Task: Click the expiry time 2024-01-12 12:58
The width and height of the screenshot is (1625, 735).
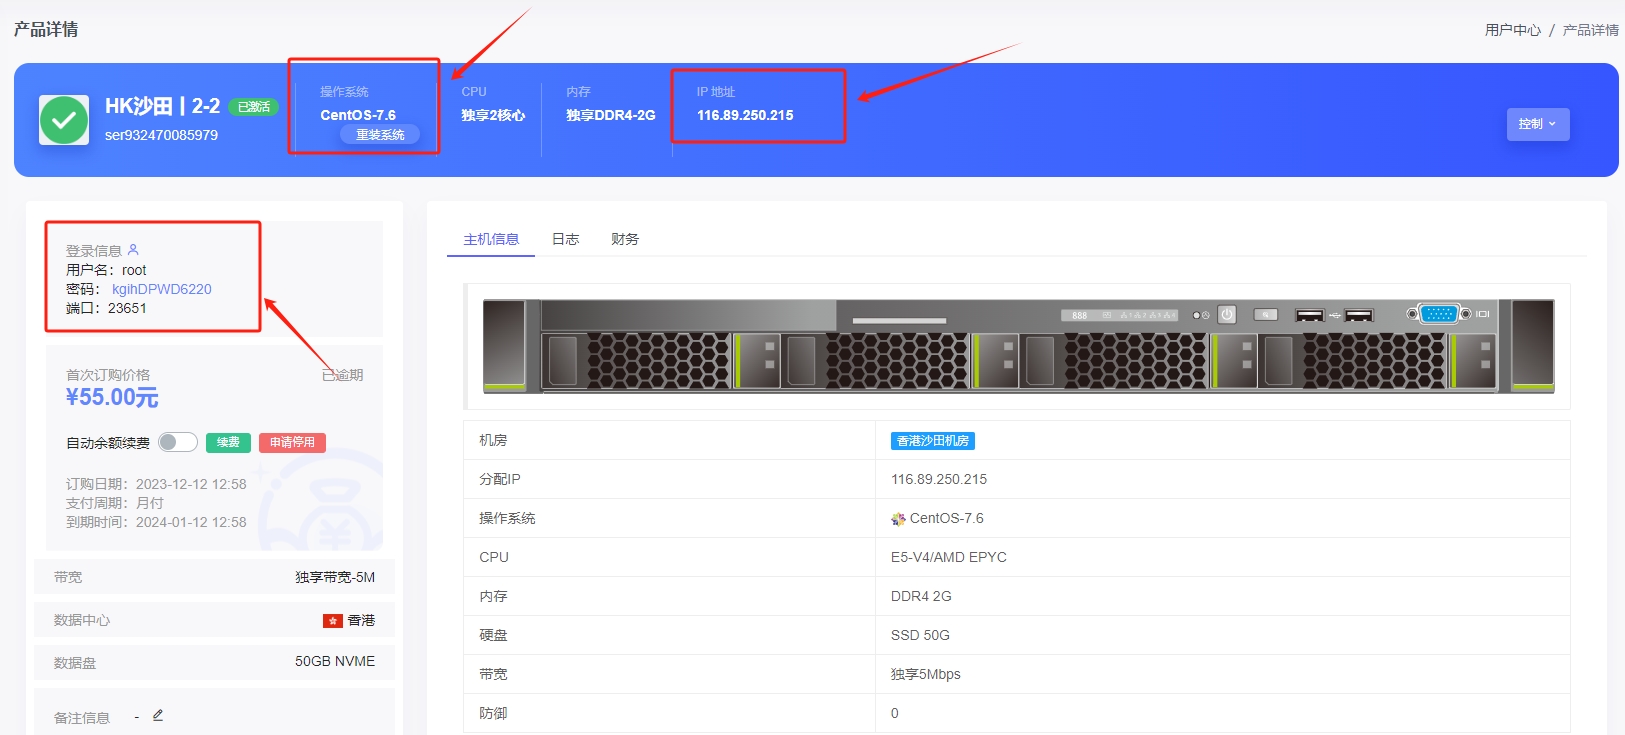Action: click(x=191, y=522)
